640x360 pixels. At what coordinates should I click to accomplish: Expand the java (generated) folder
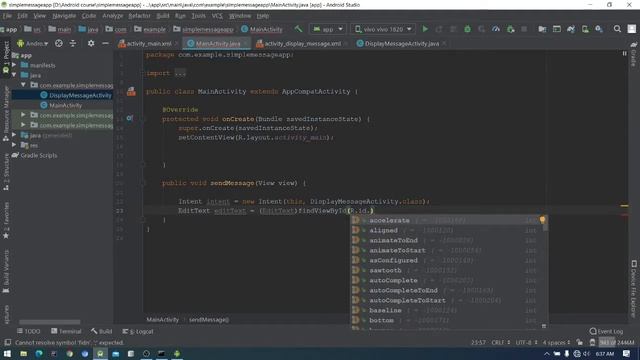point(14,135)
